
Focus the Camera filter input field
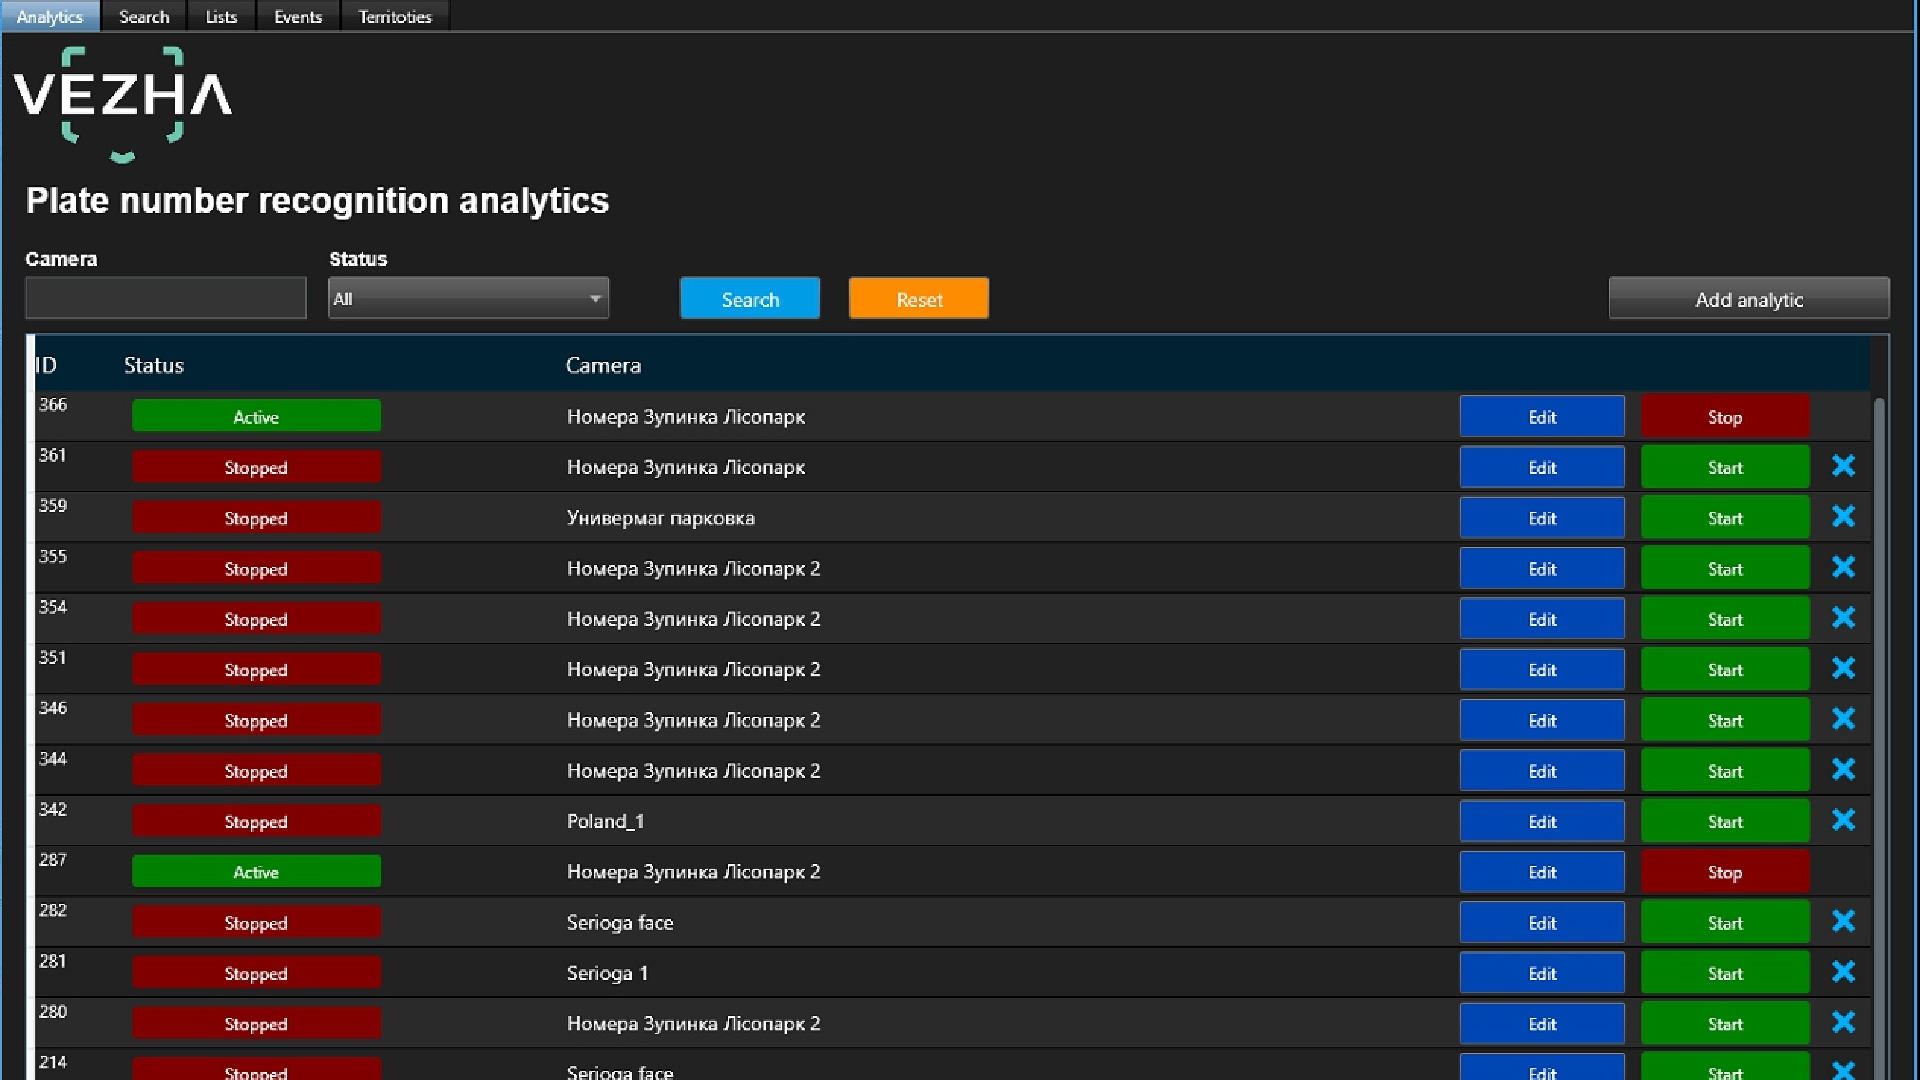click(x=166, y=298)
